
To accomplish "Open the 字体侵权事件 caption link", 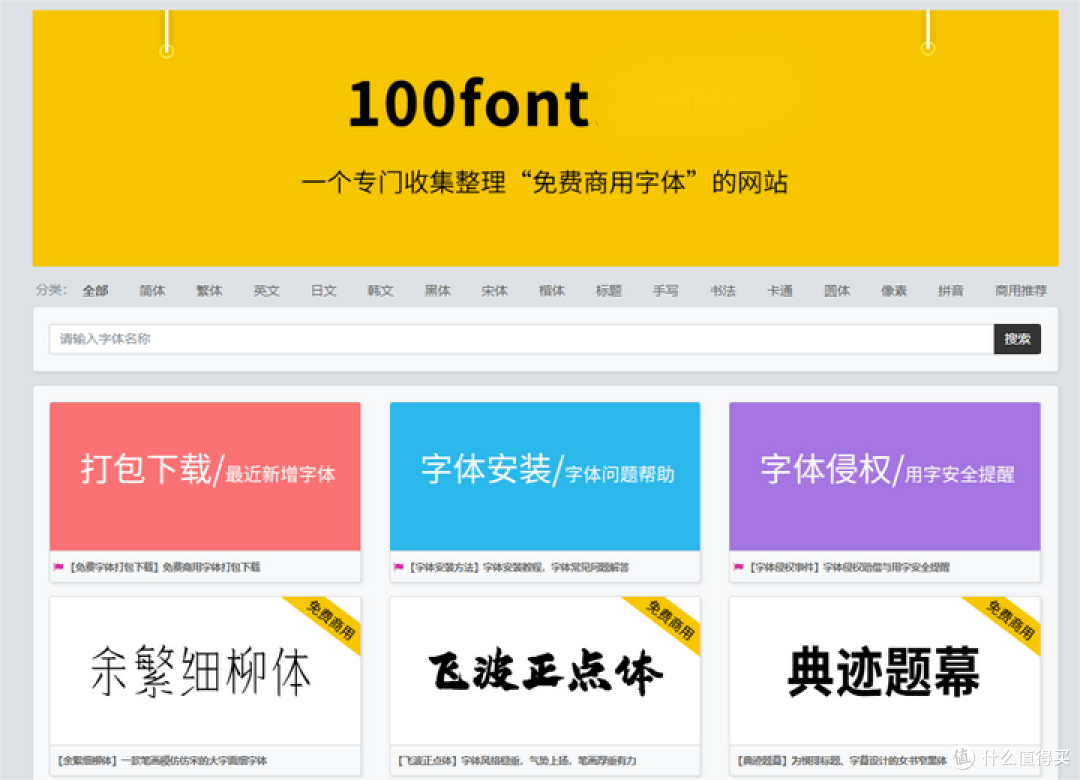I will pyautogui.click(x=850, y=567).
